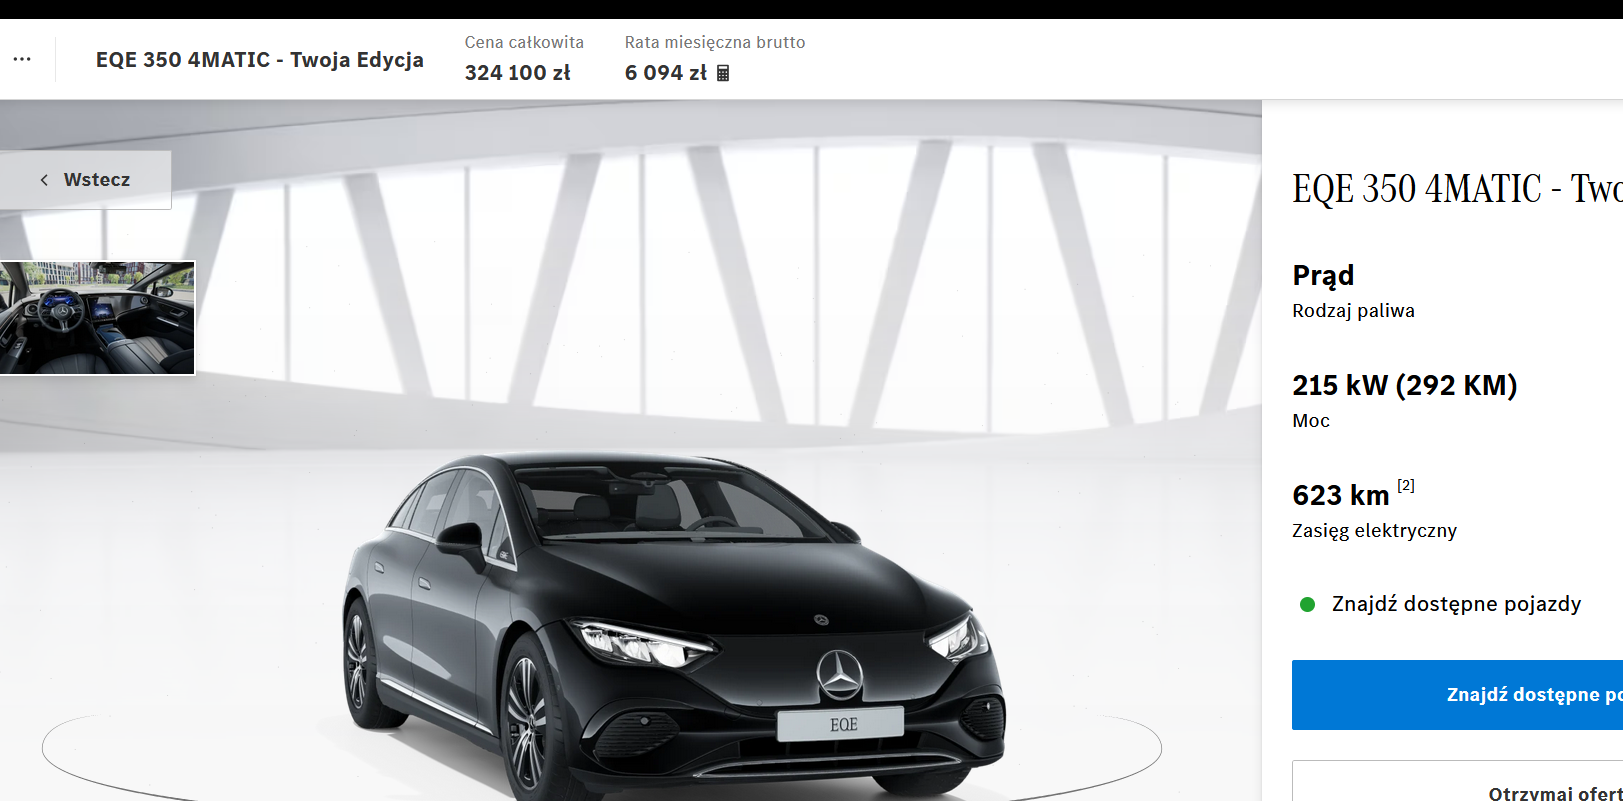
Task: Click the blue Znajdź dostępne pojazdy button
Action: click(x=1457, y=695)
